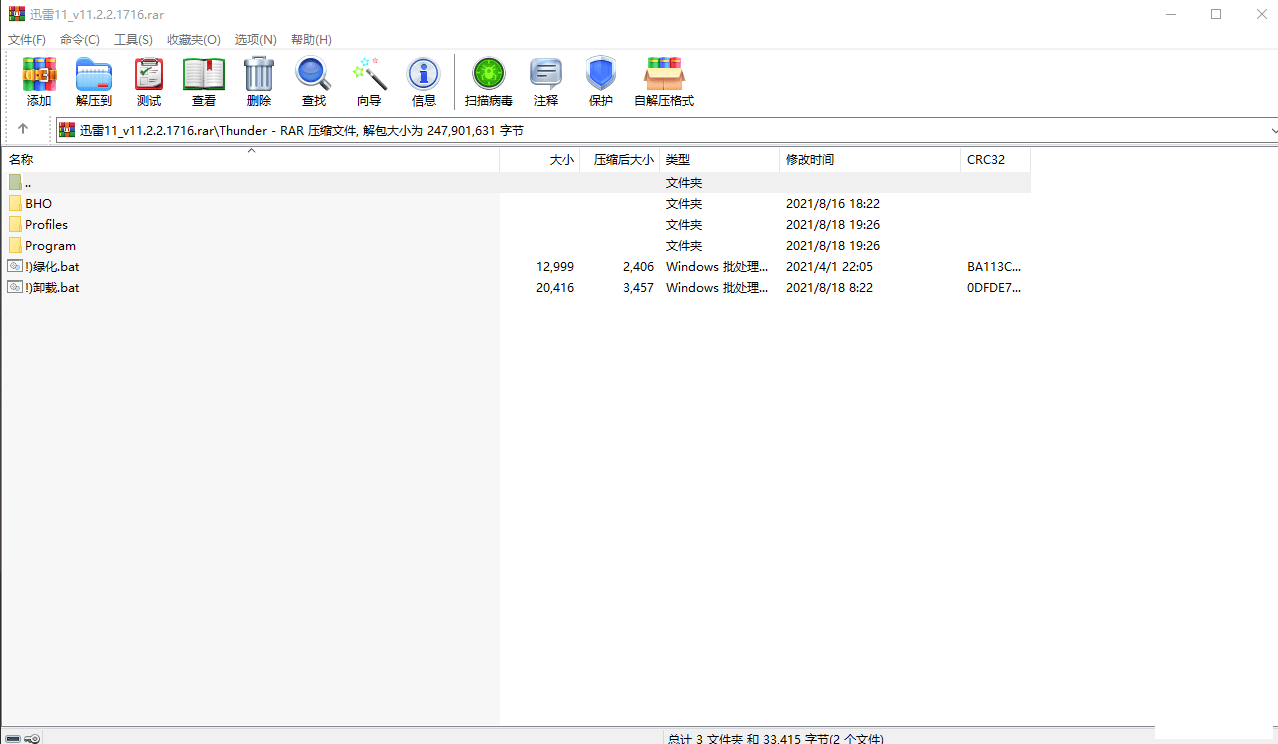Image resolution: width=1278 pixels, height=744 pixels.
Task: Click the 信息 (Info) toolbar icon
Action: tap(424, 75)
